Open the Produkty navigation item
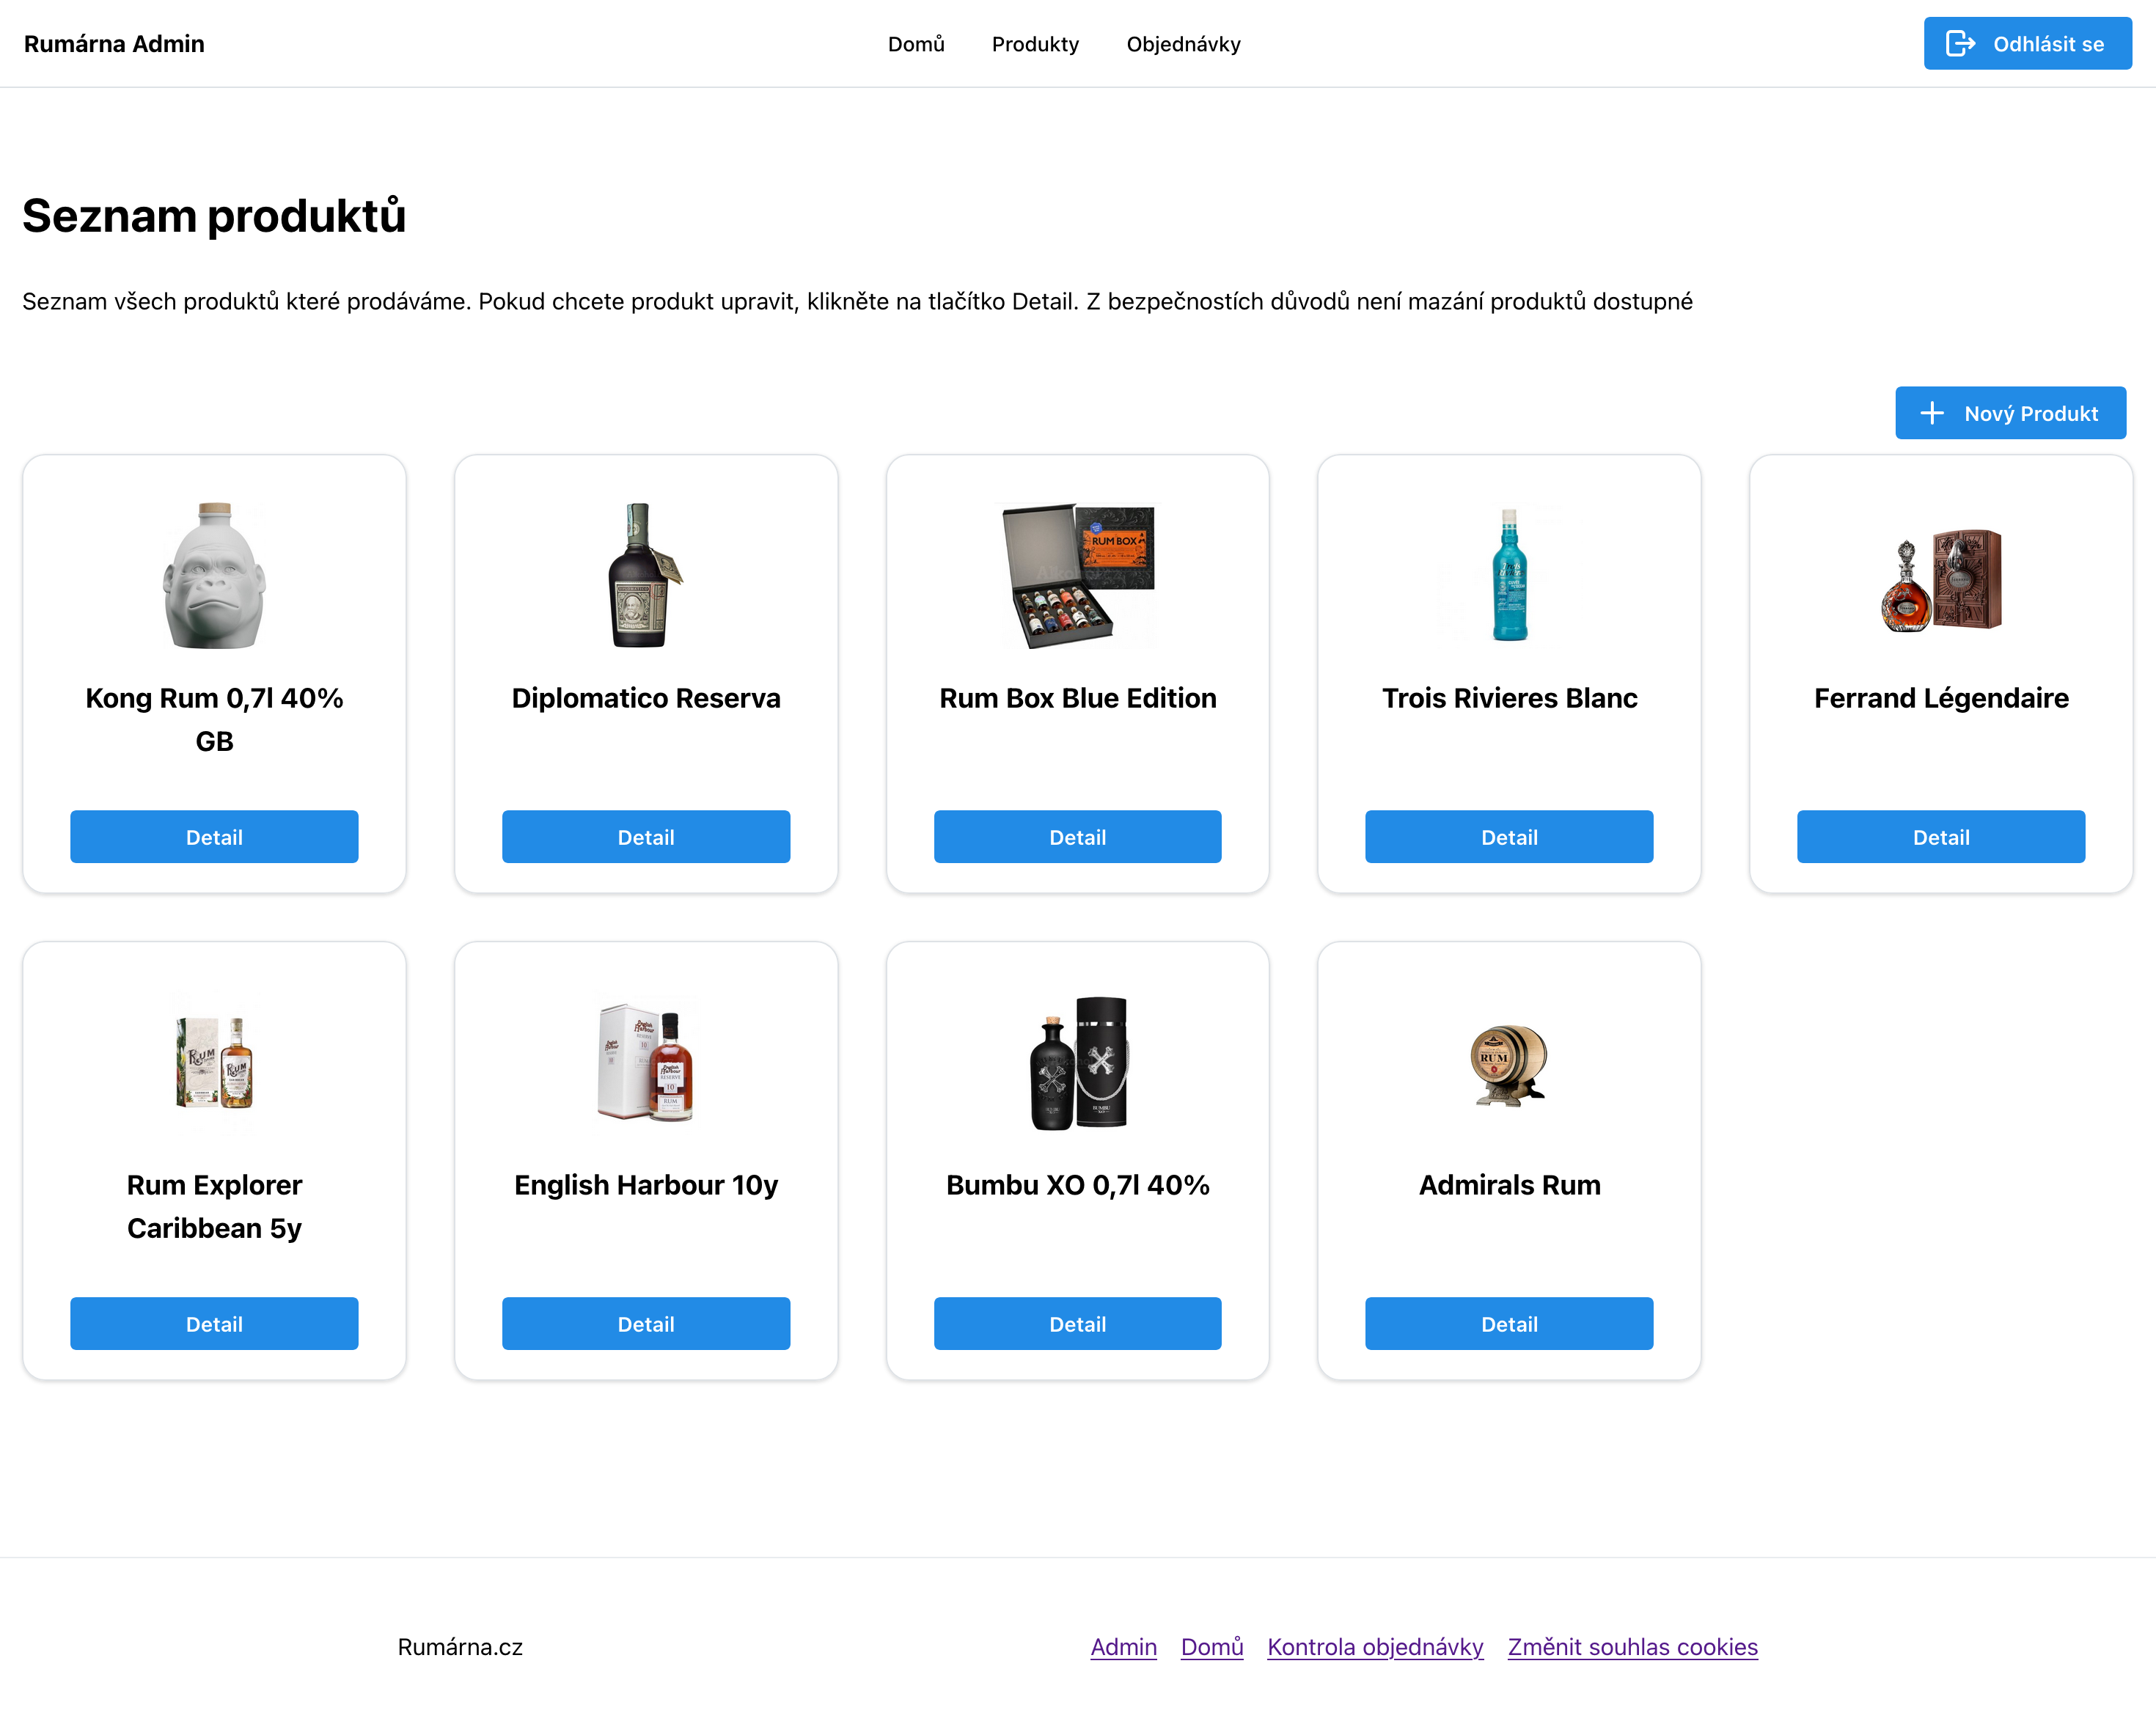 click(x=1035, y=44)
